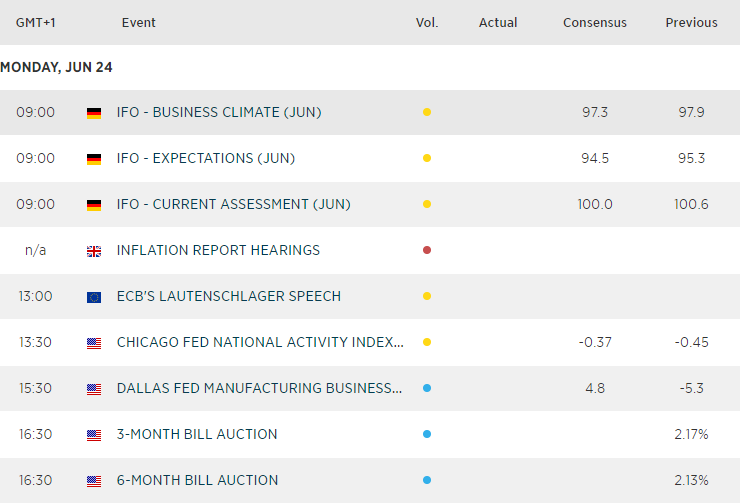Click German flag beside IFO Business Climate
This screenshot has height=503, width=740.
pyautogui.click(x=94, y=113)
